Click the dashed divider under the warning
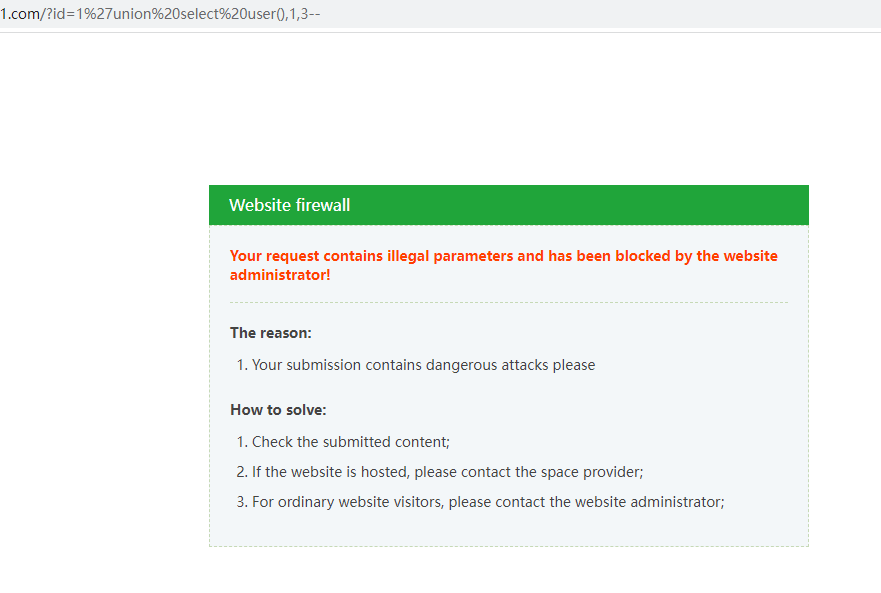The height and width of the screenshot is (593, 881). click(509, 299)
